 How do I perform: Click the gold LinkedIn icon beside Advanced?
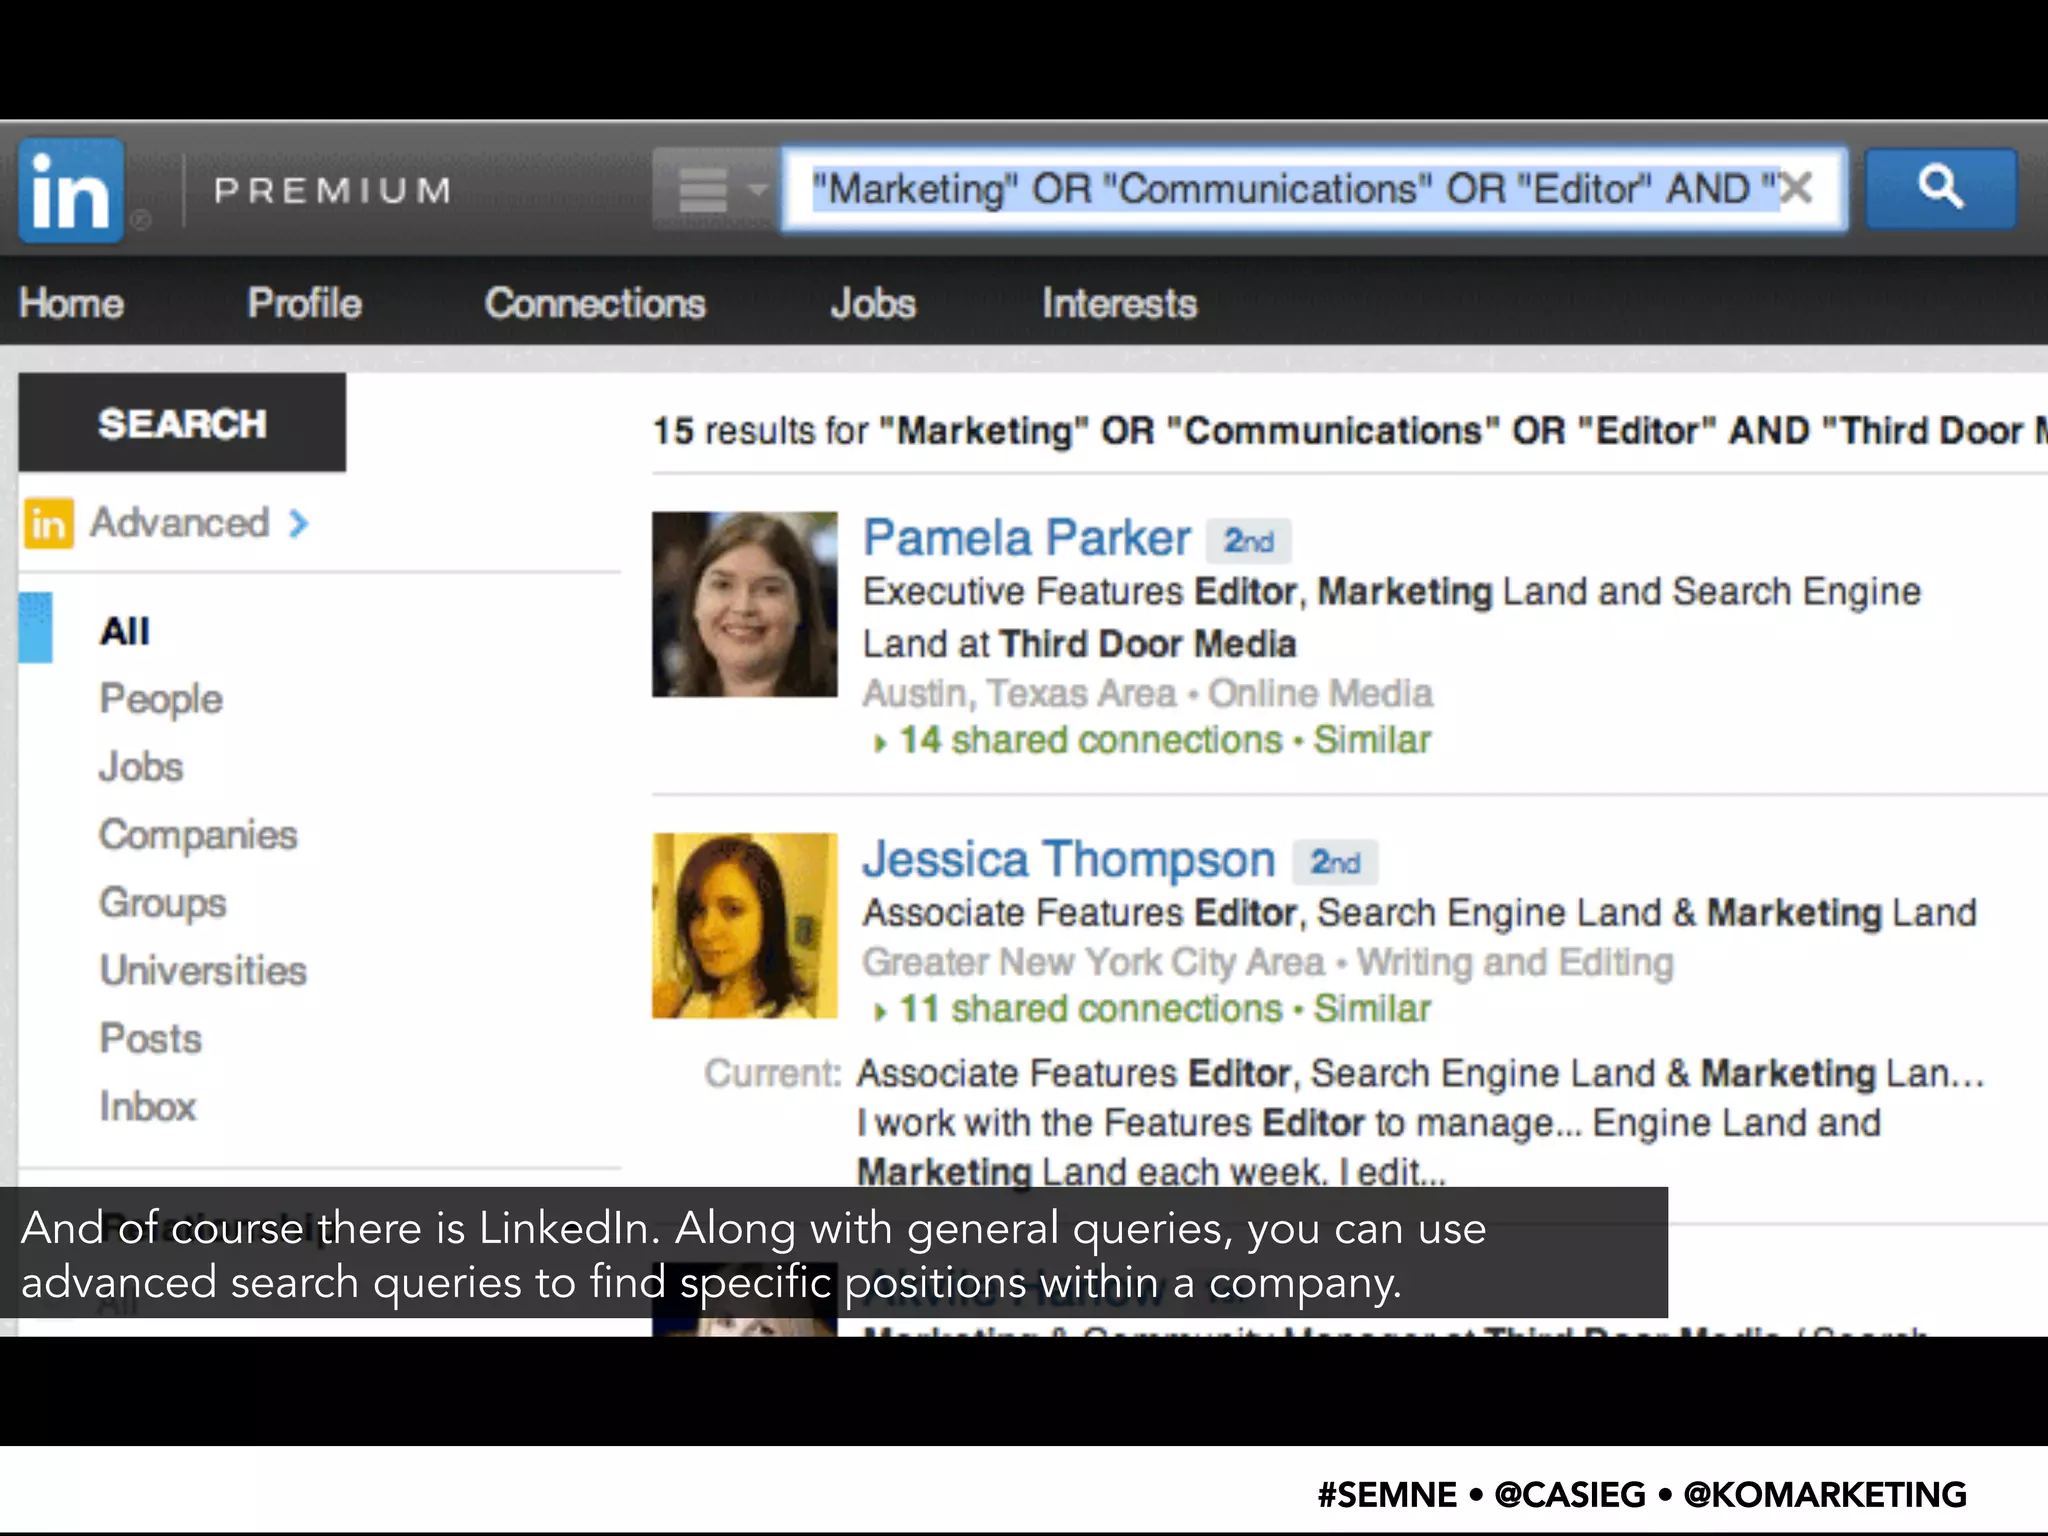tap(49, 523)
